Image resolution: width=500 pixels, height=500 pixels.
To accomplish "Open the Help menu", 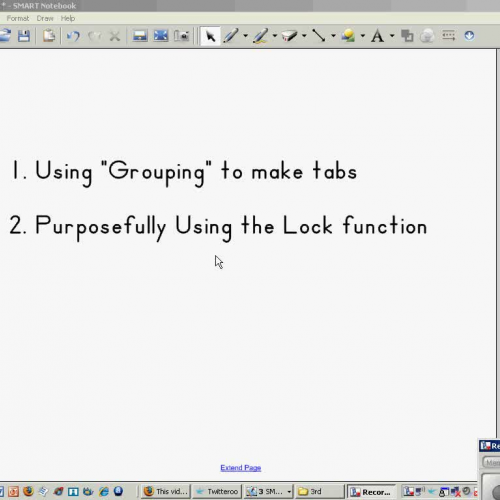I will coord(68,18).
